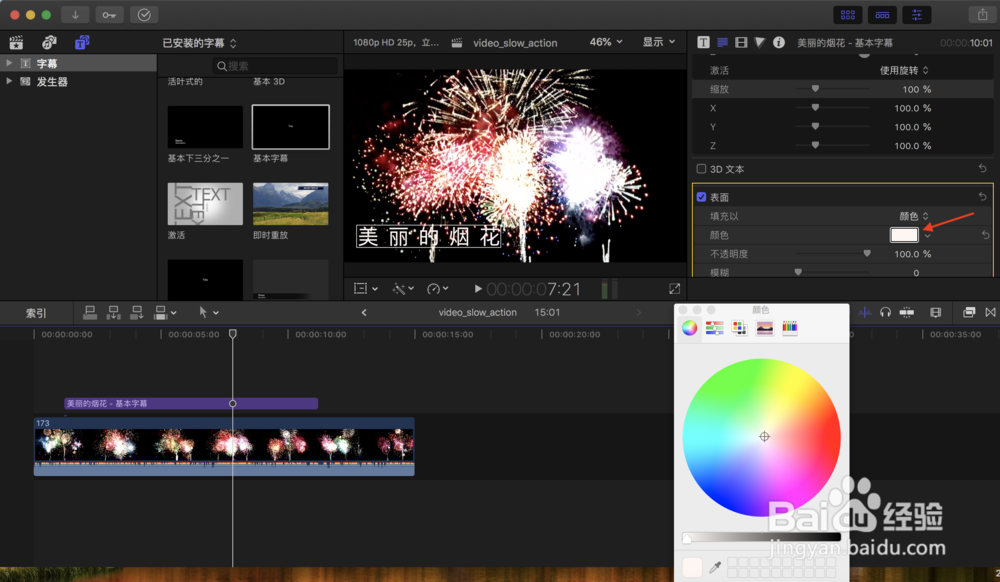Open the keyword editor key icon
Image resolution: width=1000 pixels, height=582 pixels.
pos(109,15)
